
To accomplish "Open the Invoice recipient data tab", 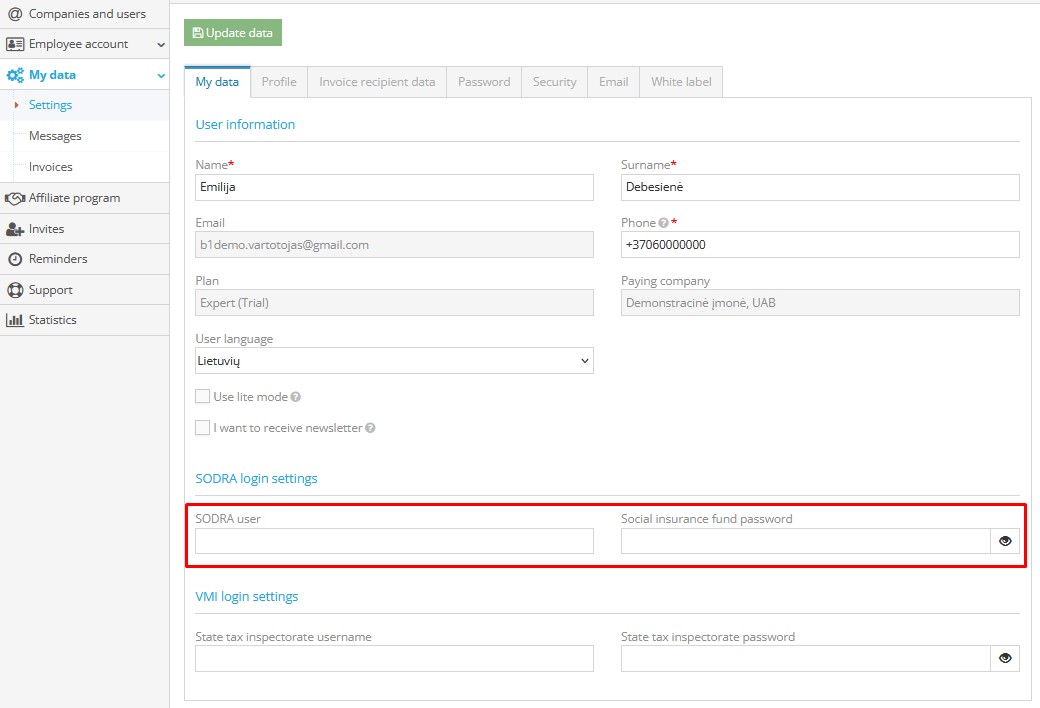I will pyautogui.click(x=377, y=82).
